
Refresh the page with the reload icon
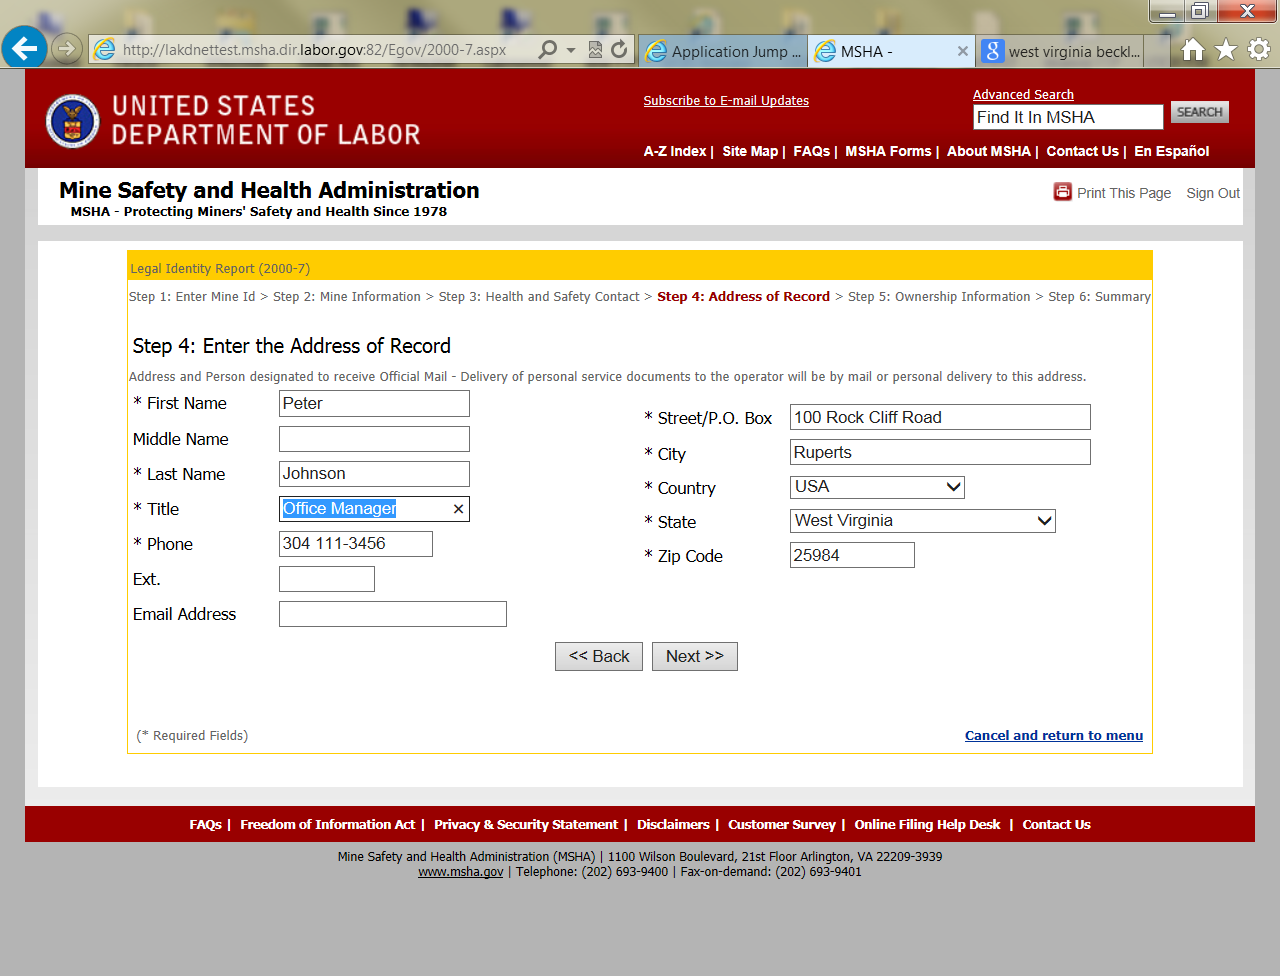pyautogui.click(x=619, y=49)
